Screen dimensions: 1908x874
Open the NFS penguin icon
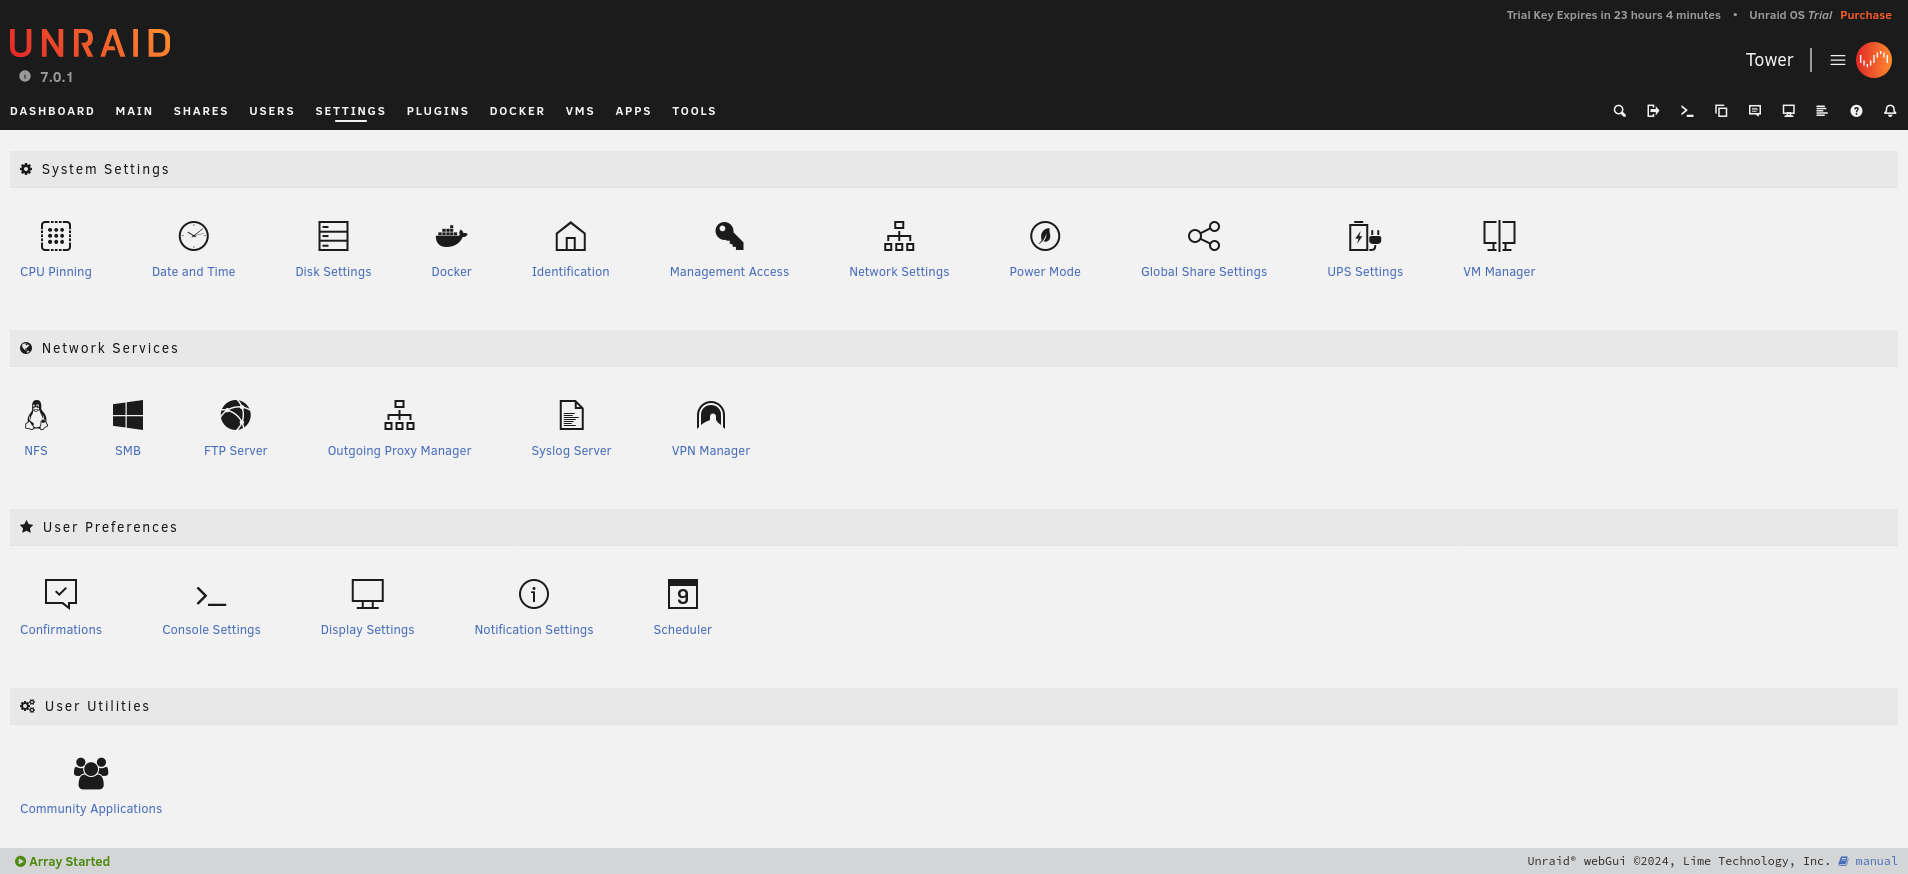tap(36, 415)
